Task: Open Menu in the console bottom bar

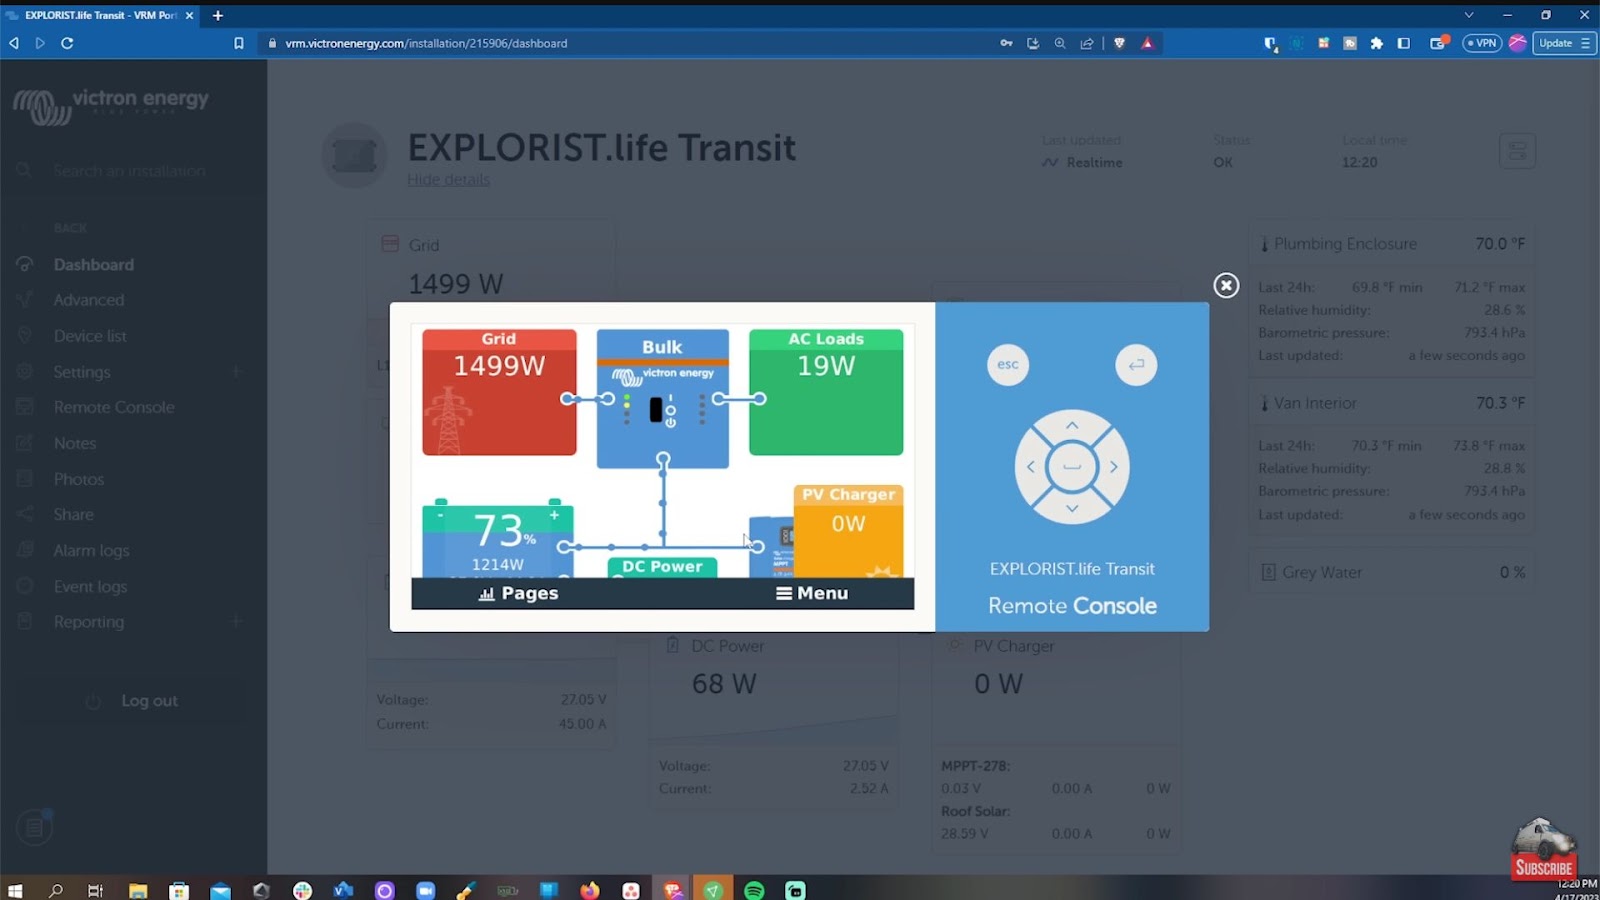Action: 812,593
